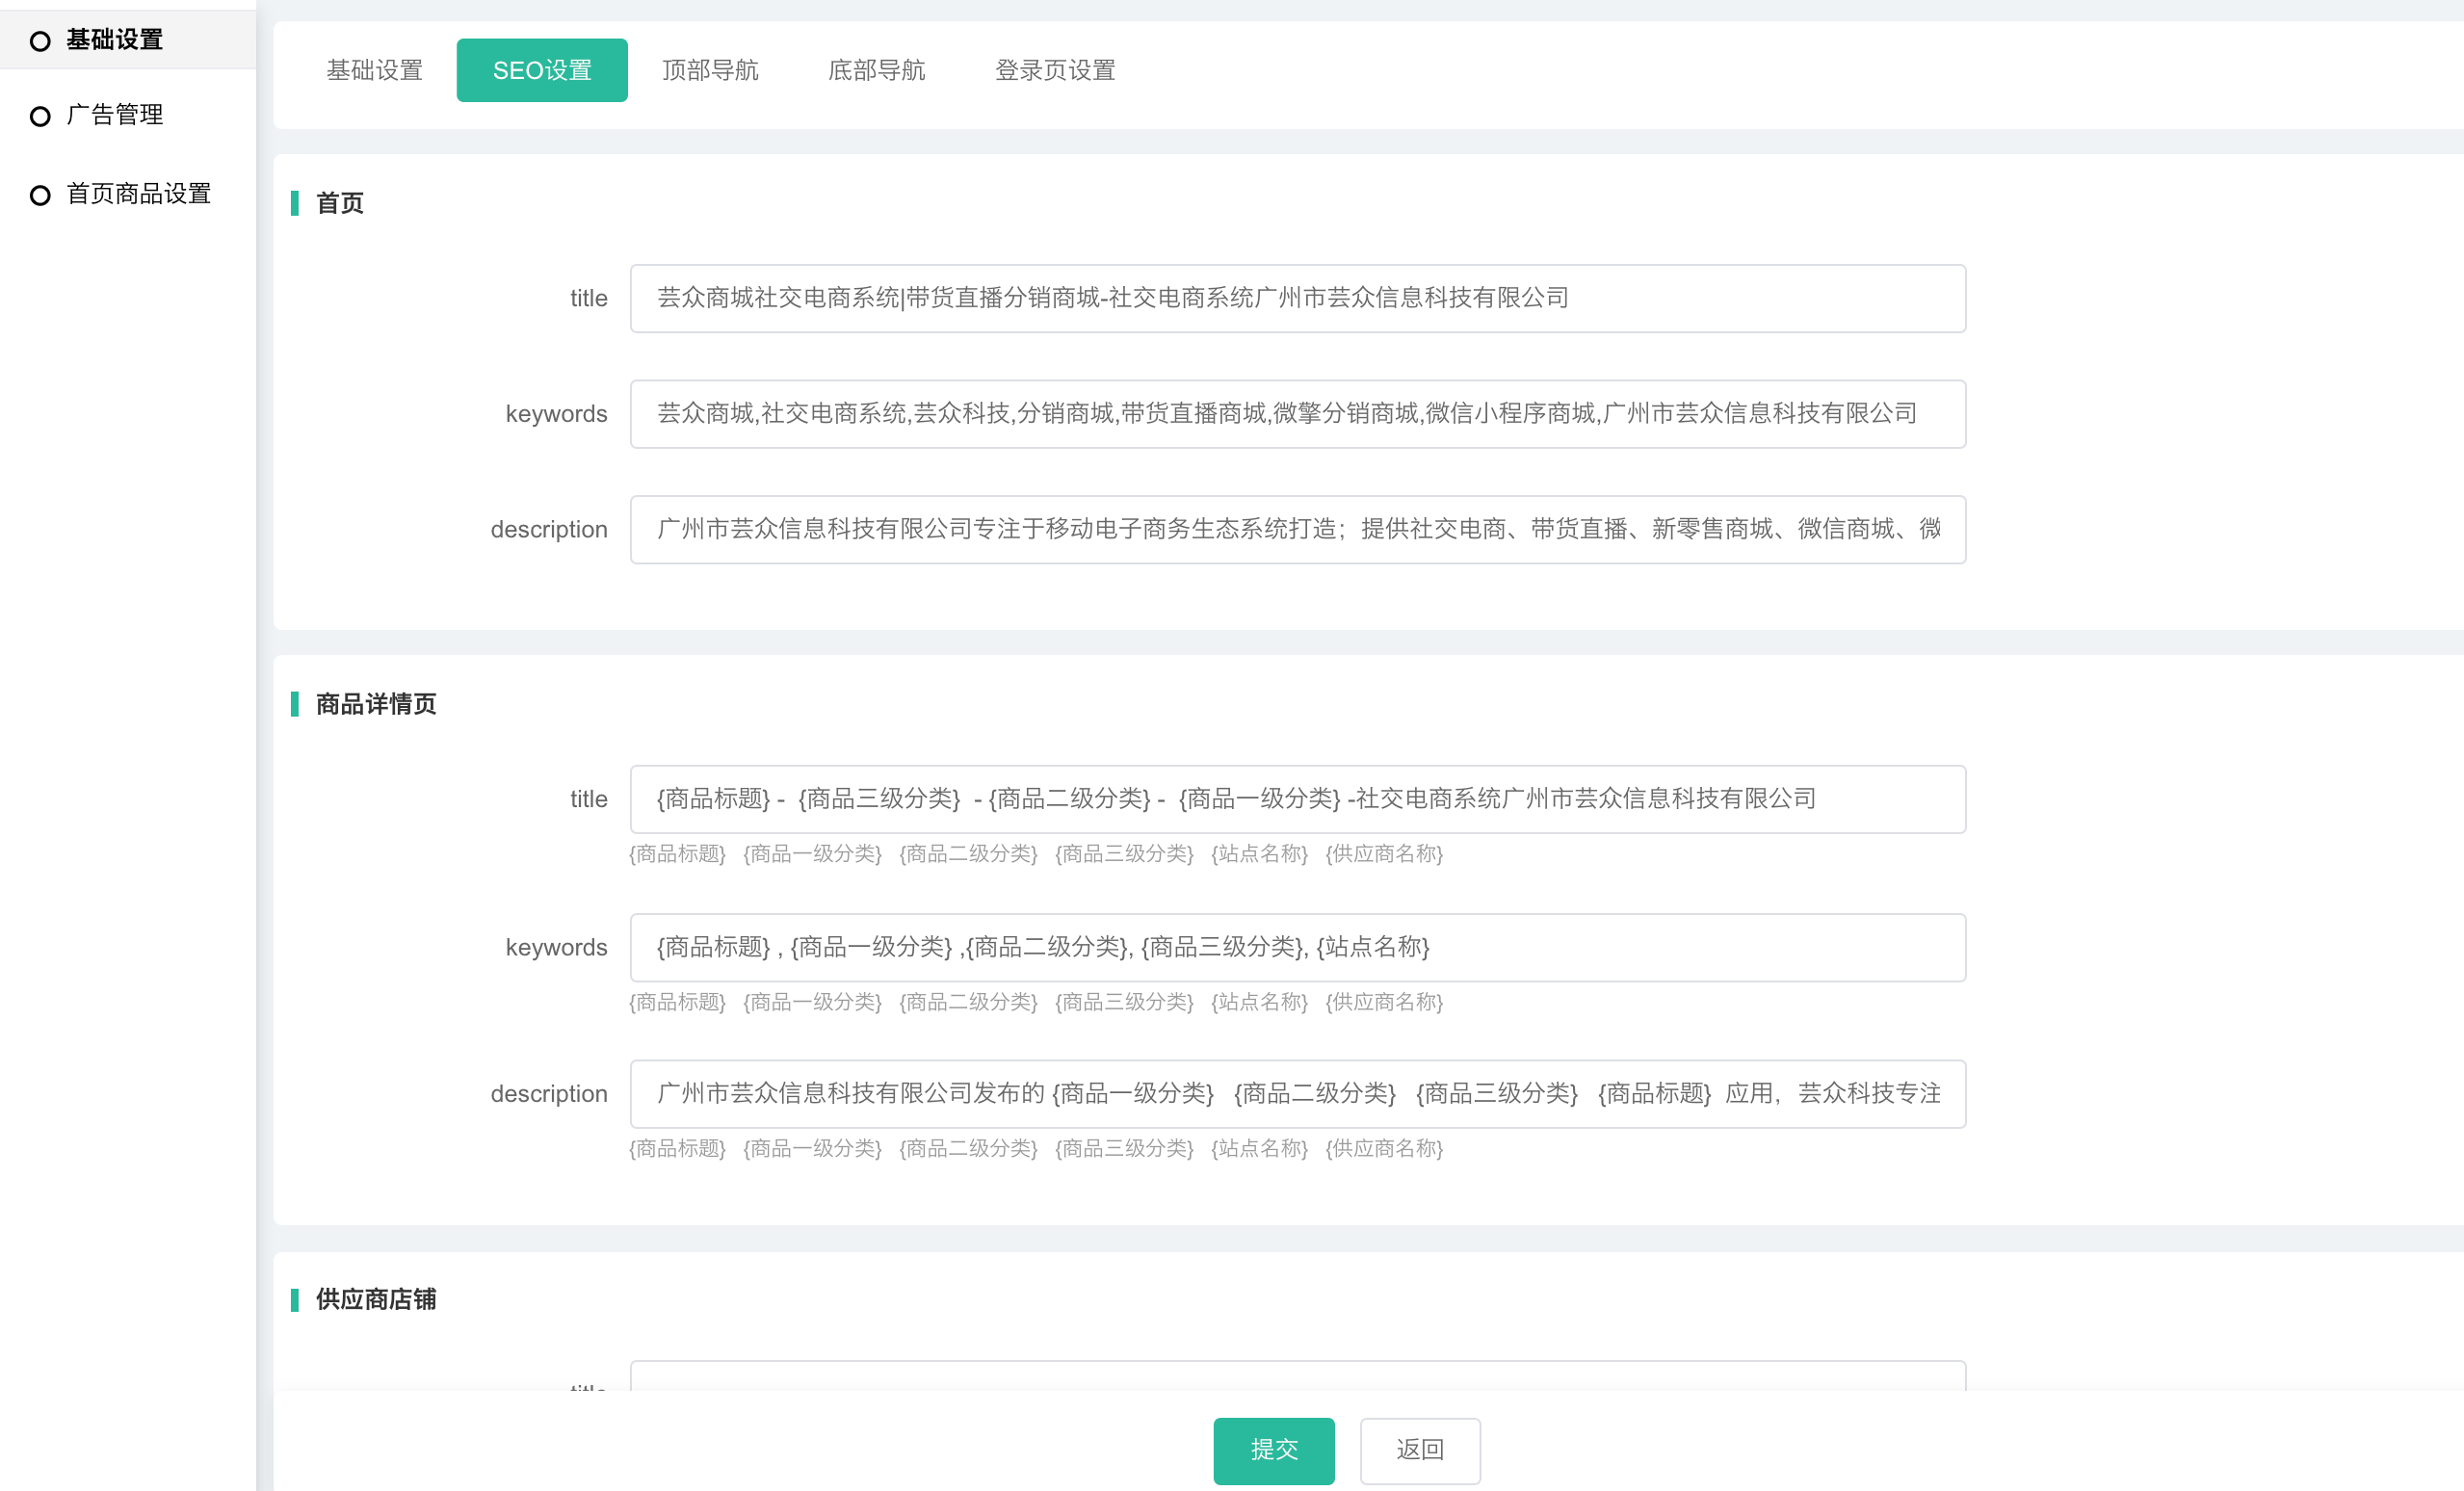Click circle icon beside 首页商品设置 in sidebar
The height and width of the screenshot is (1491, 2464).
click(x=40, y=195)
